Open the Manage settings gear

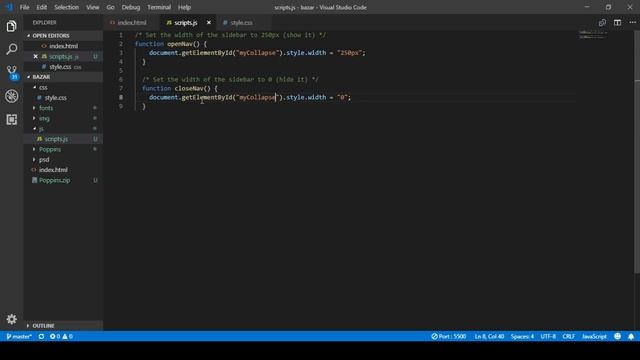(11, 319)
